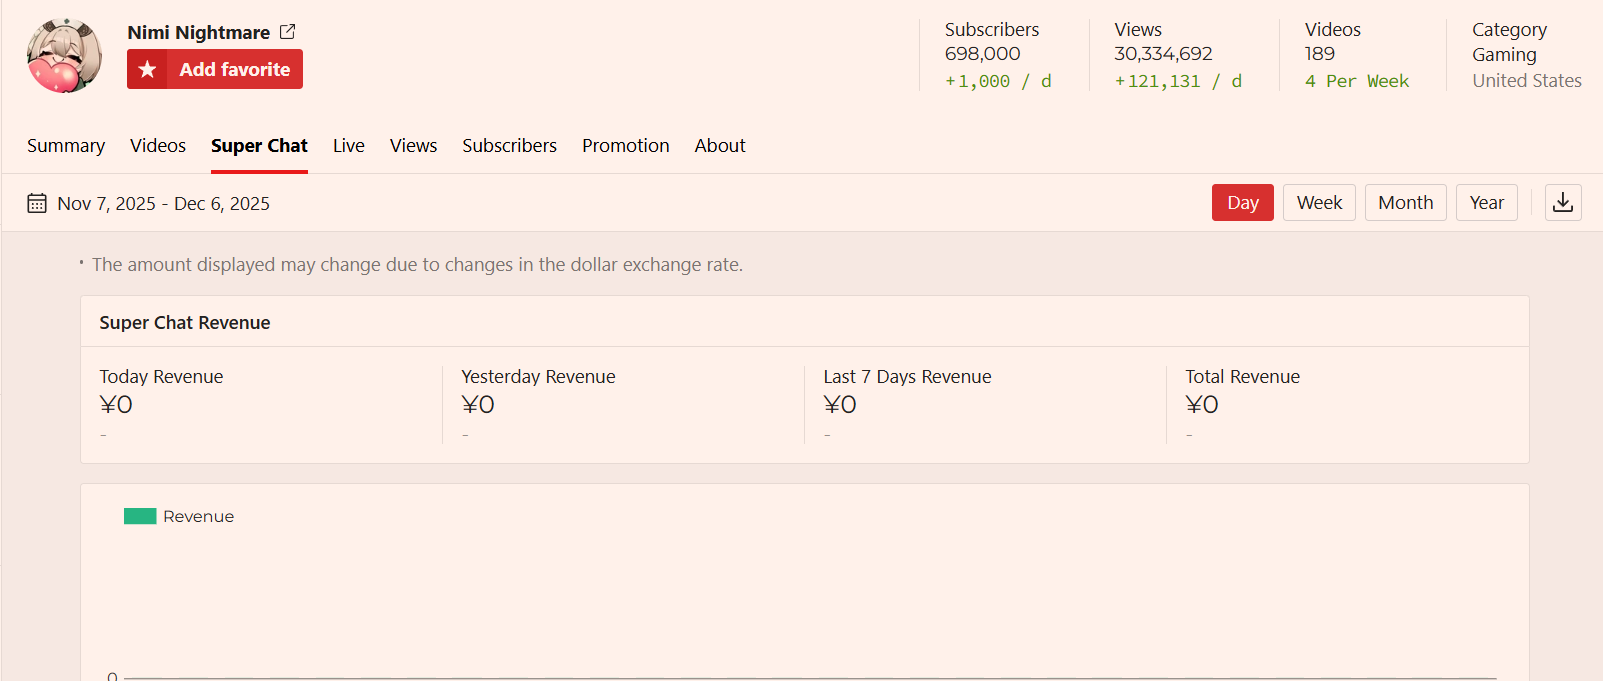Click the Super Chat Revenue heading

(185, 323)
